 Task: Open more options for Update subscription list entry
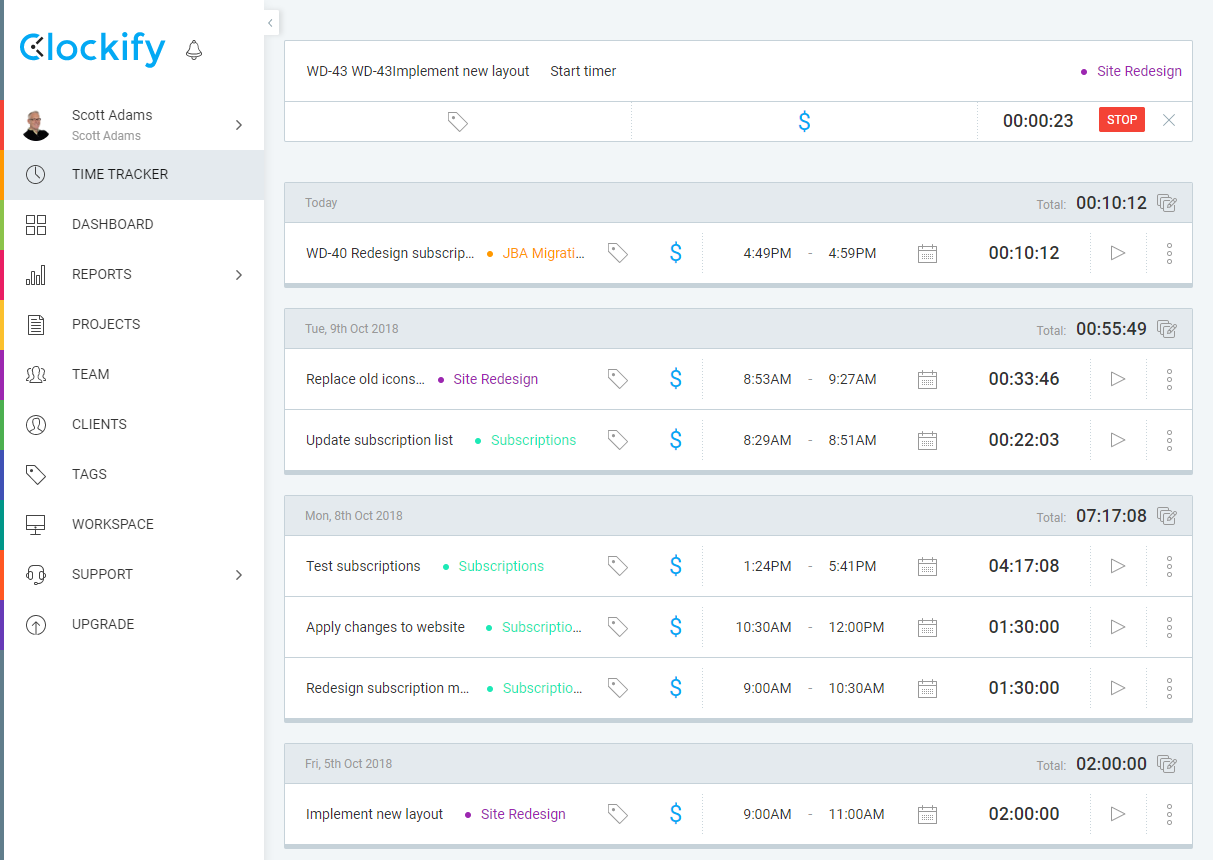1169,440
